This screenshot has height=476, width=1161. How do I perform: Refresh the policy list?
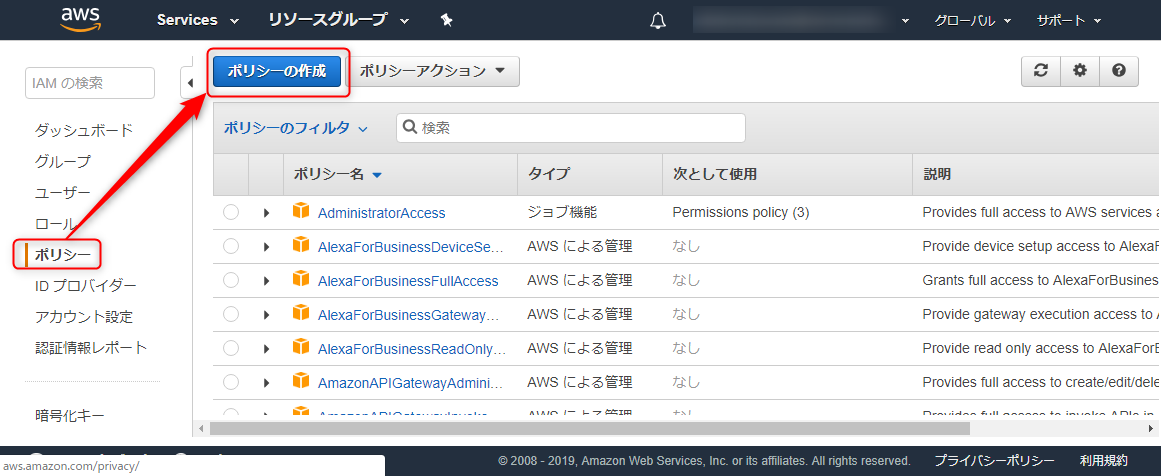click(1041, 70)
